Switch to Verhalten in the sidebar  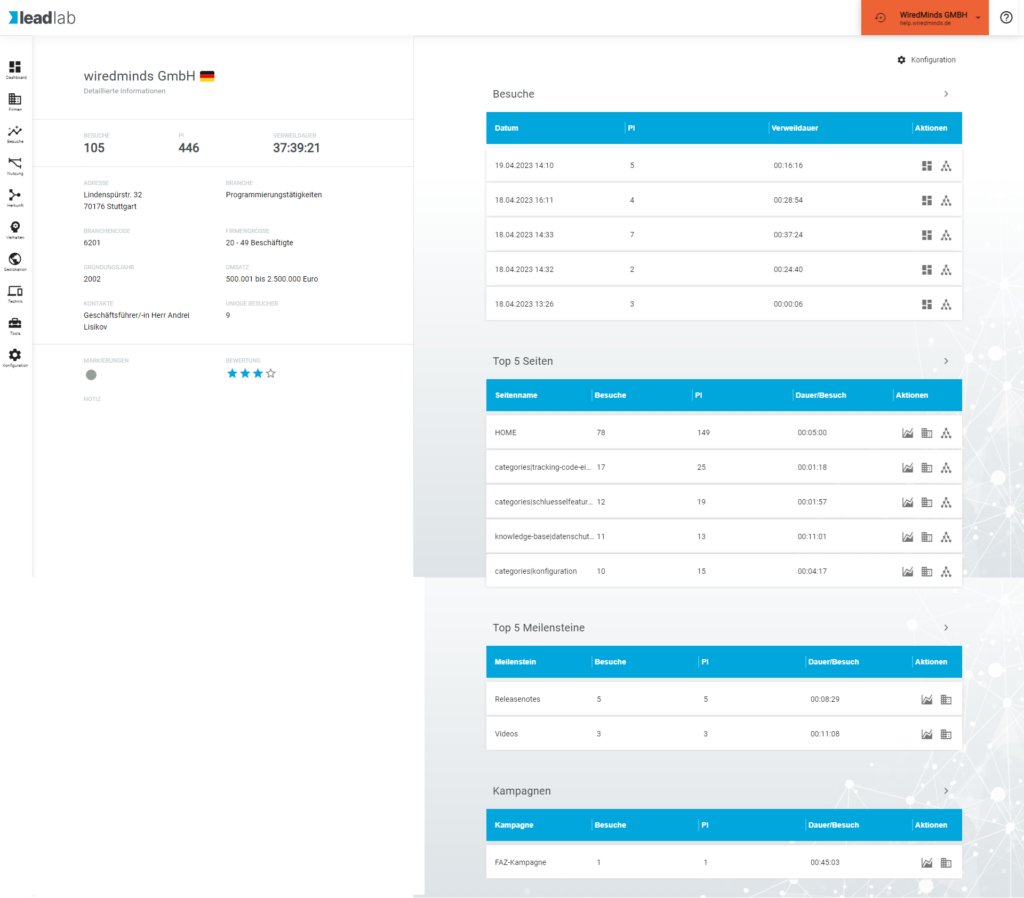(15, 229)
